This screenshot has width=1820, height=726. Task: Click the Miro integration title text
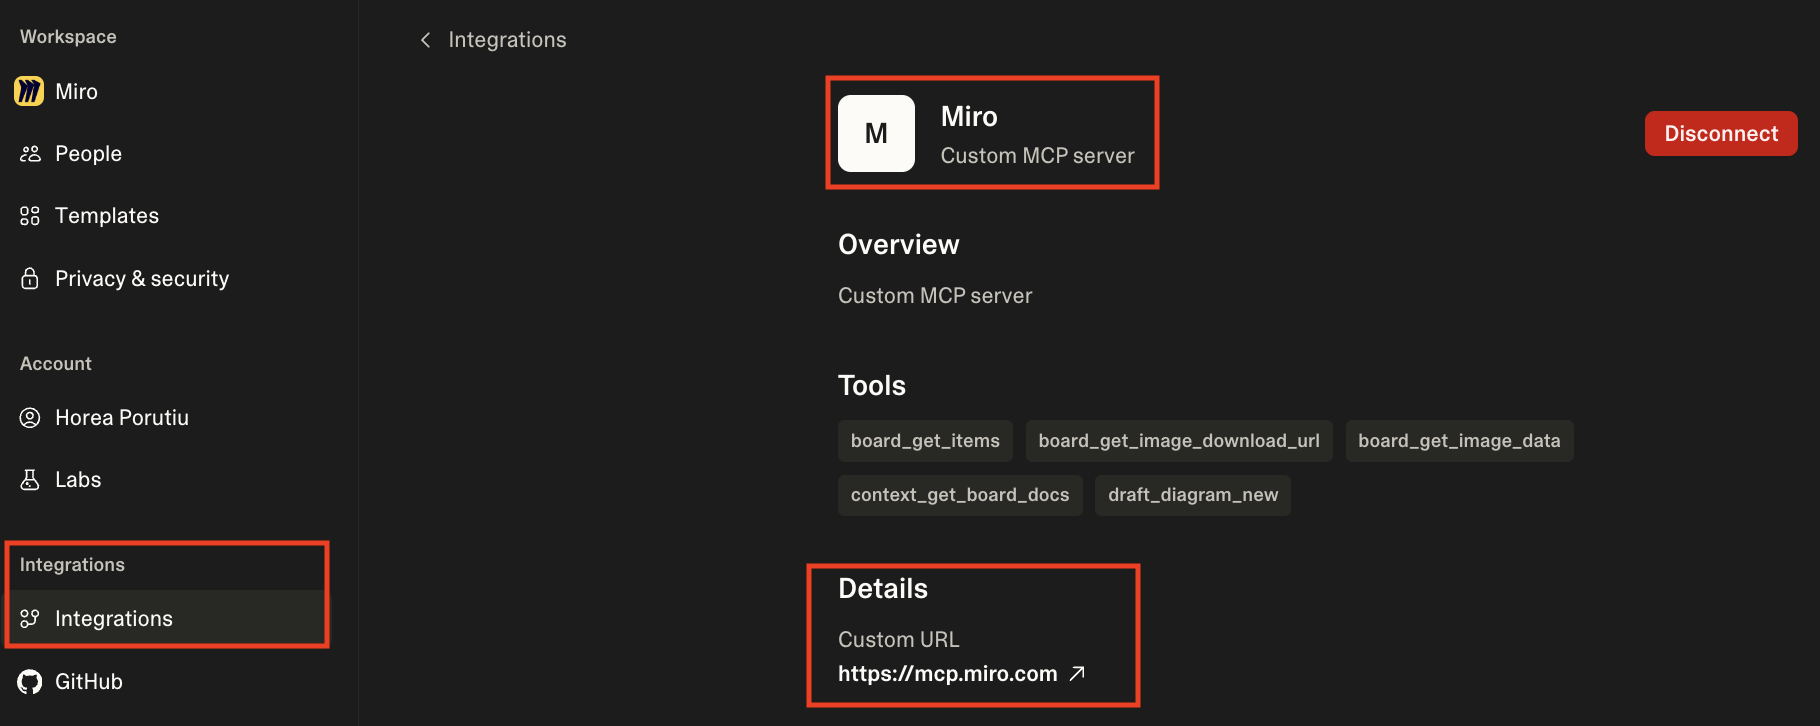point(969,117)
